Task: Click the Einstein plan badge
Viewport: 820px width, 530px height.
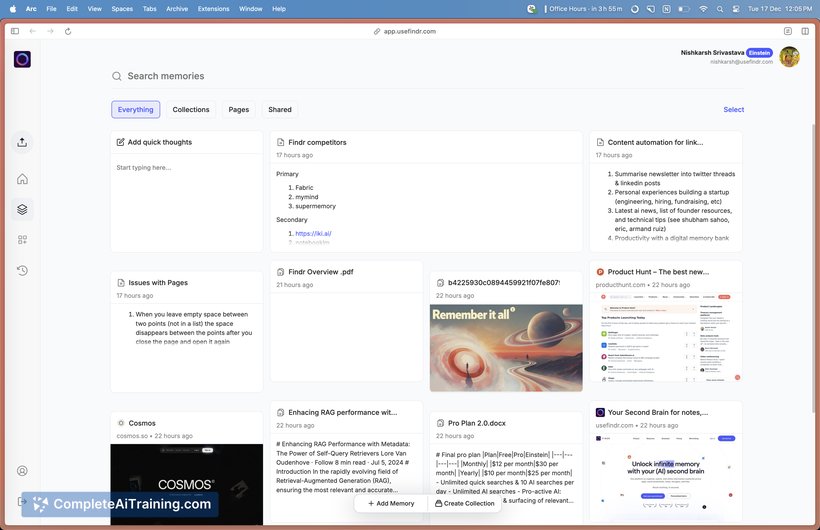Action: click(759, 53)
